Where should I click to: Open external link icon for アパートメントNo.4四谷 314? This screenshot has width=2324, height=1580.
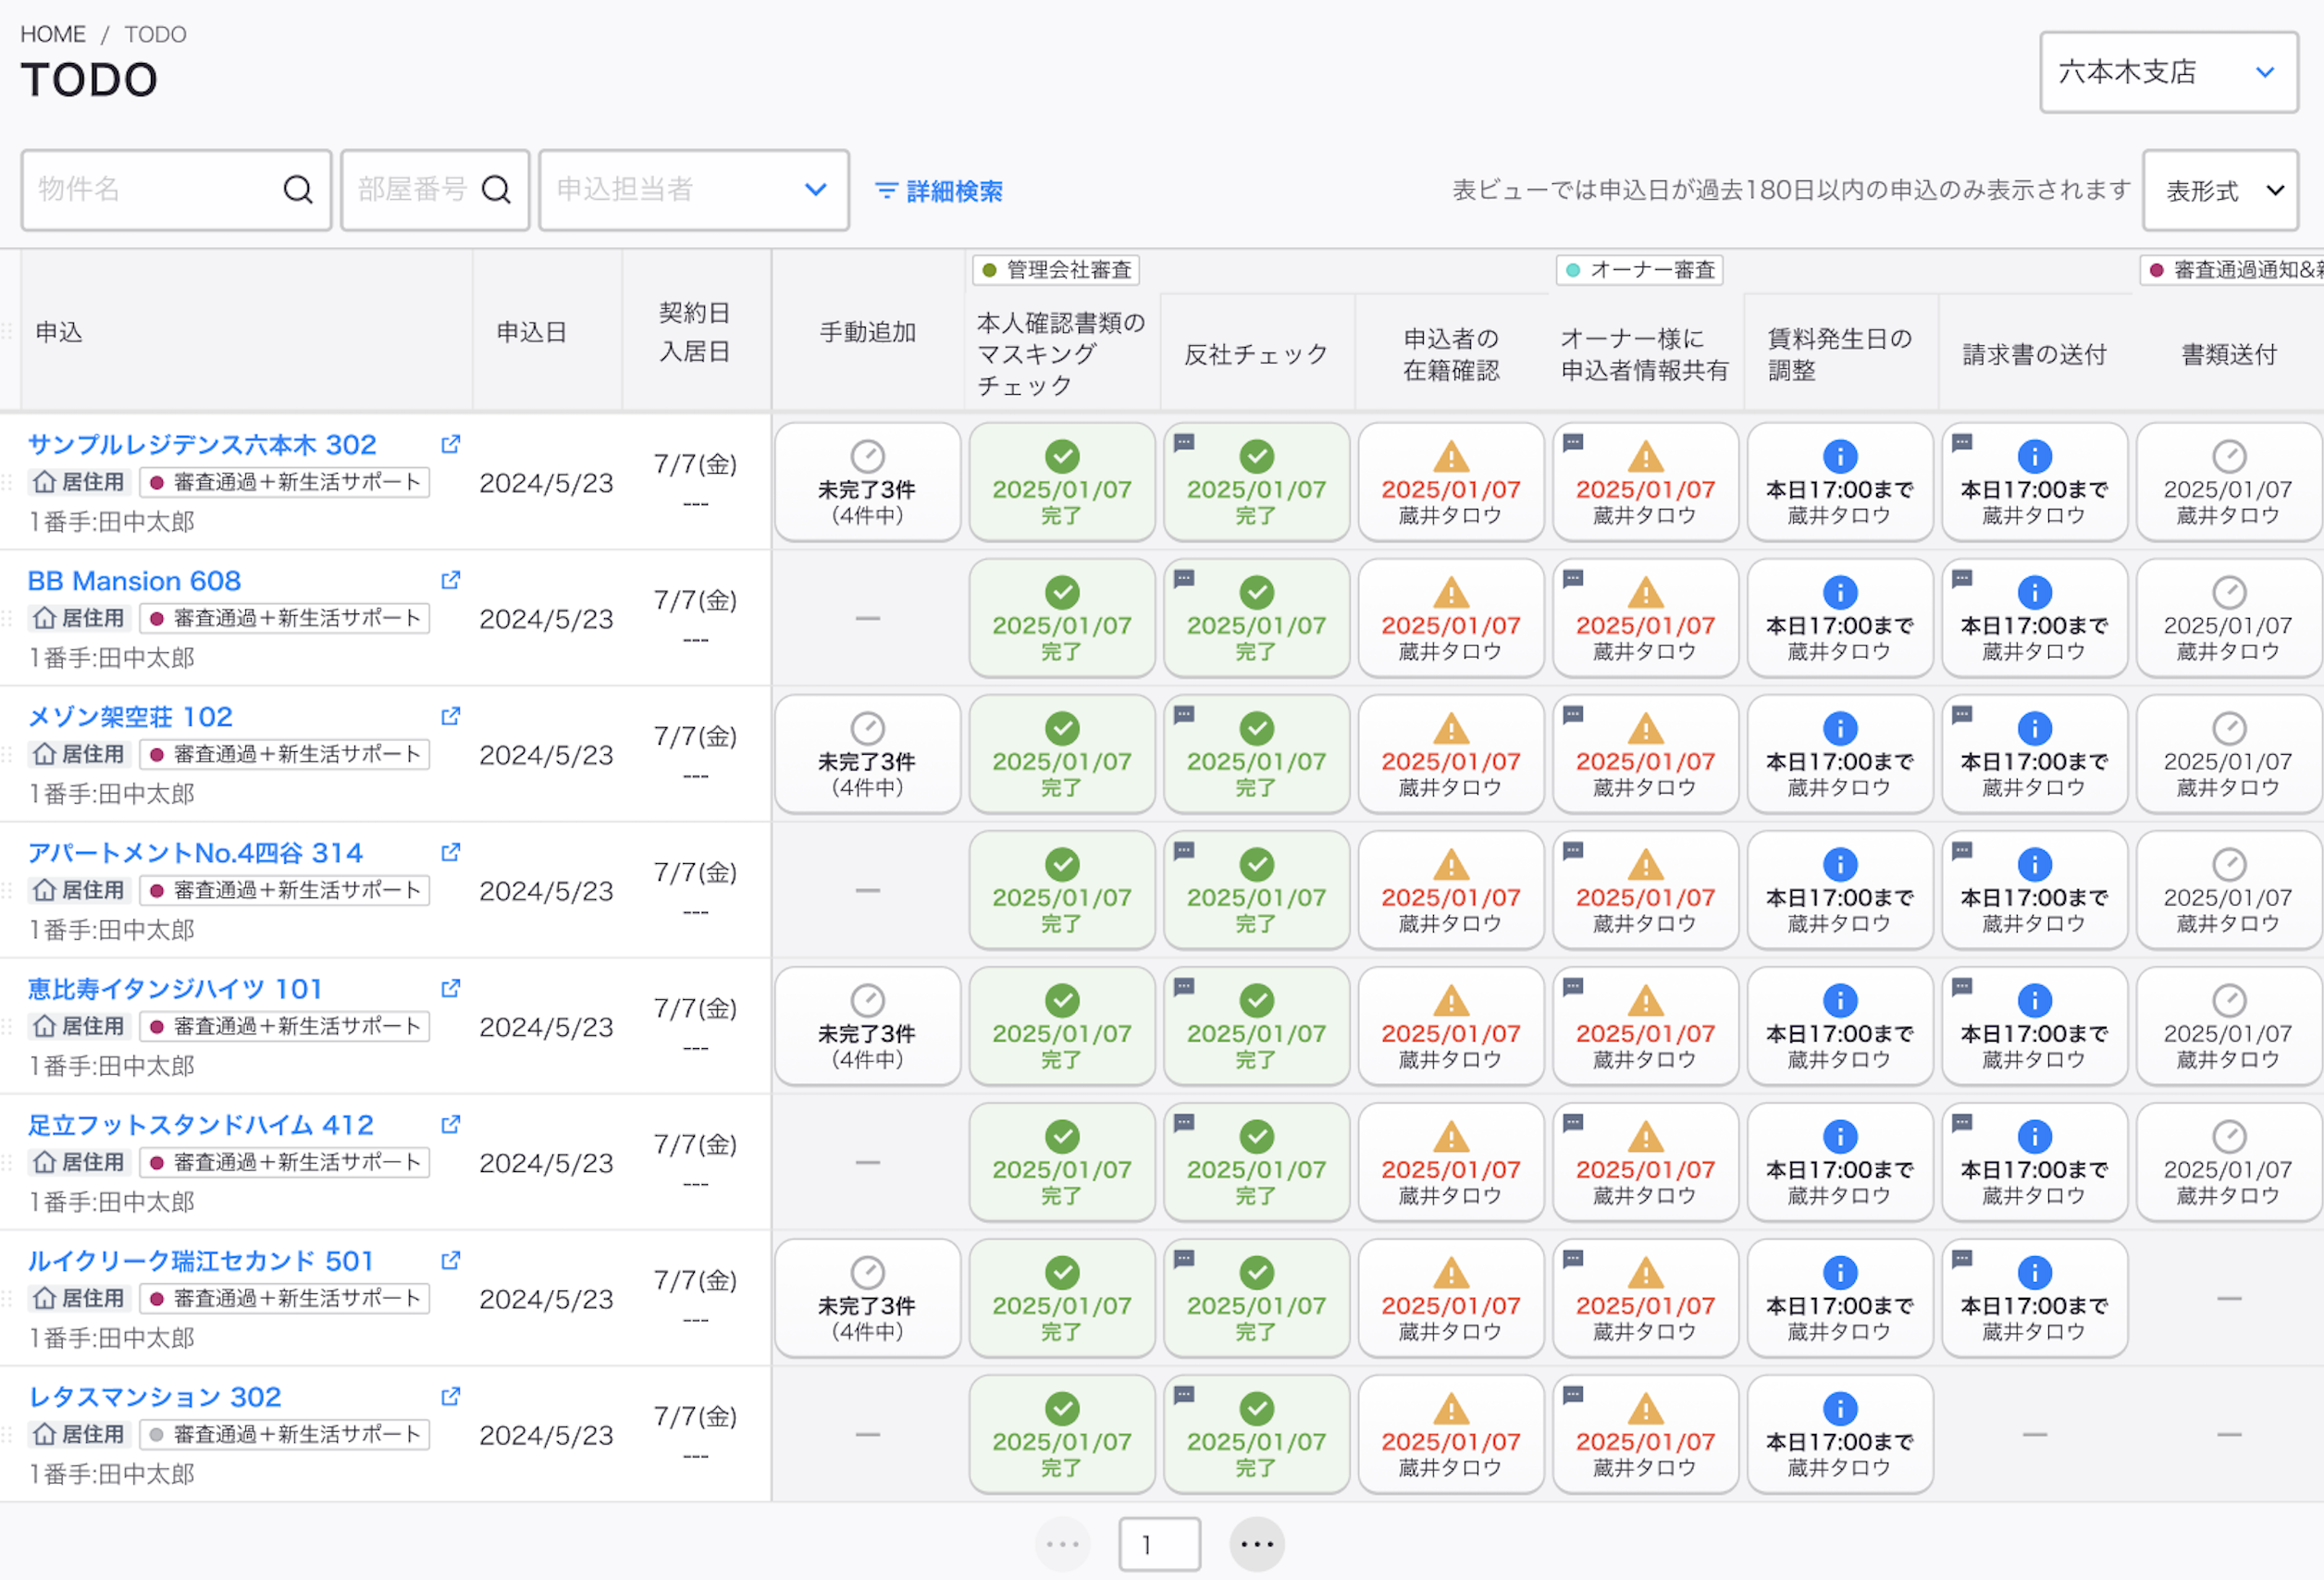click(x=451, y=852)
